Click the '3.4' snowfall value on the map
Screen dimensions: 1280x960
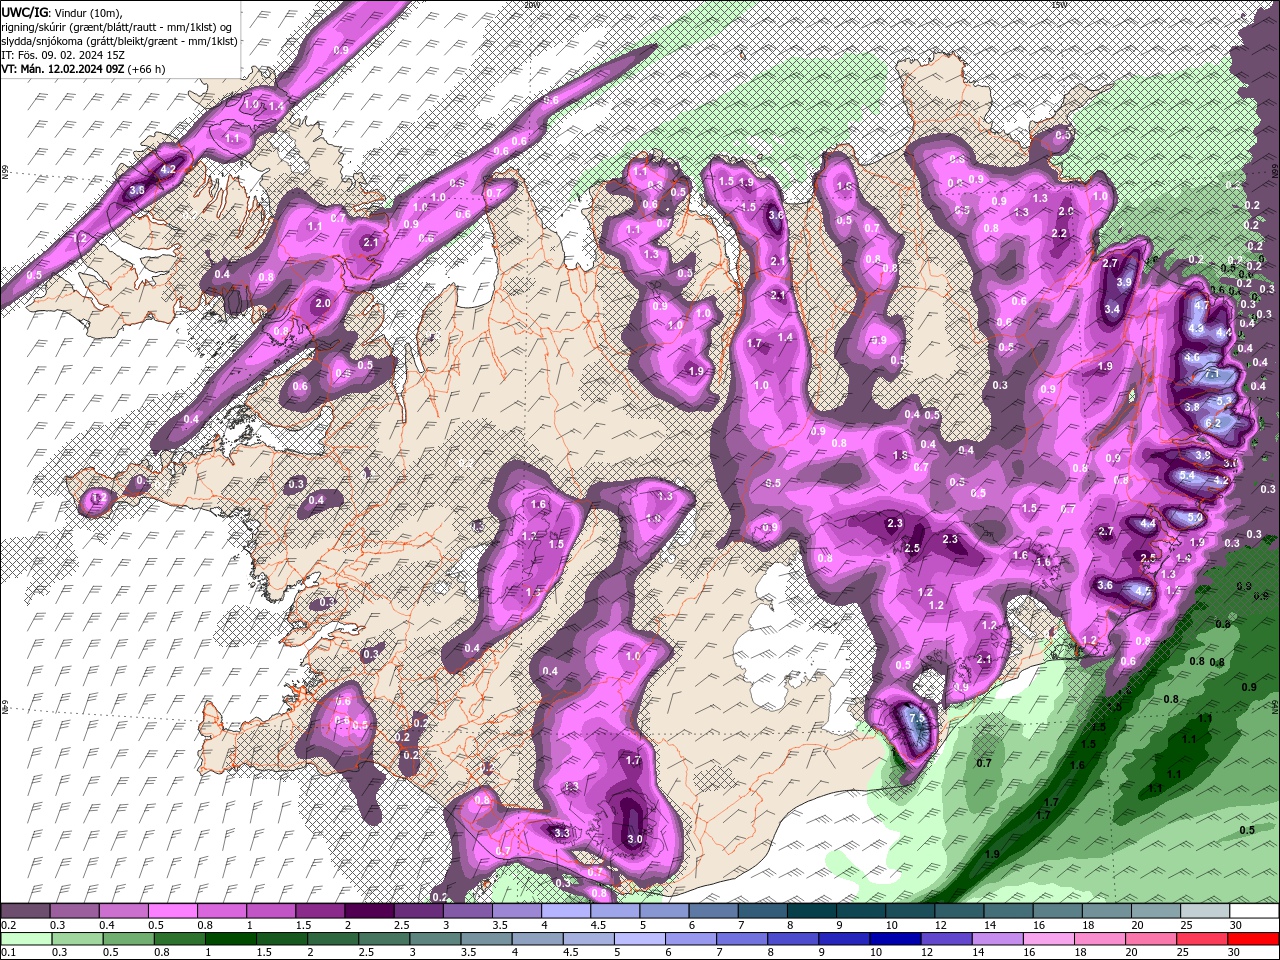(1112, 309)
